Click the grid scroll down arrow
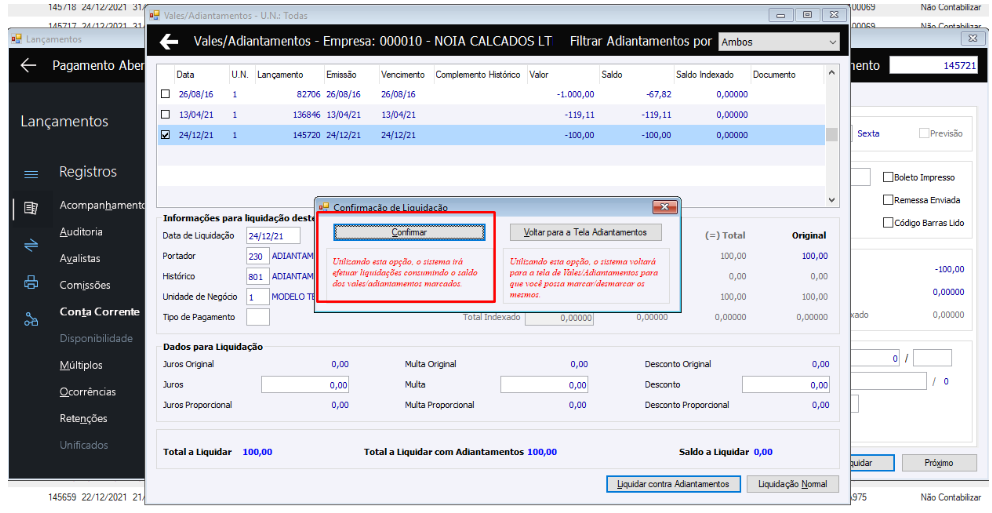 click(x=832, y=199)
